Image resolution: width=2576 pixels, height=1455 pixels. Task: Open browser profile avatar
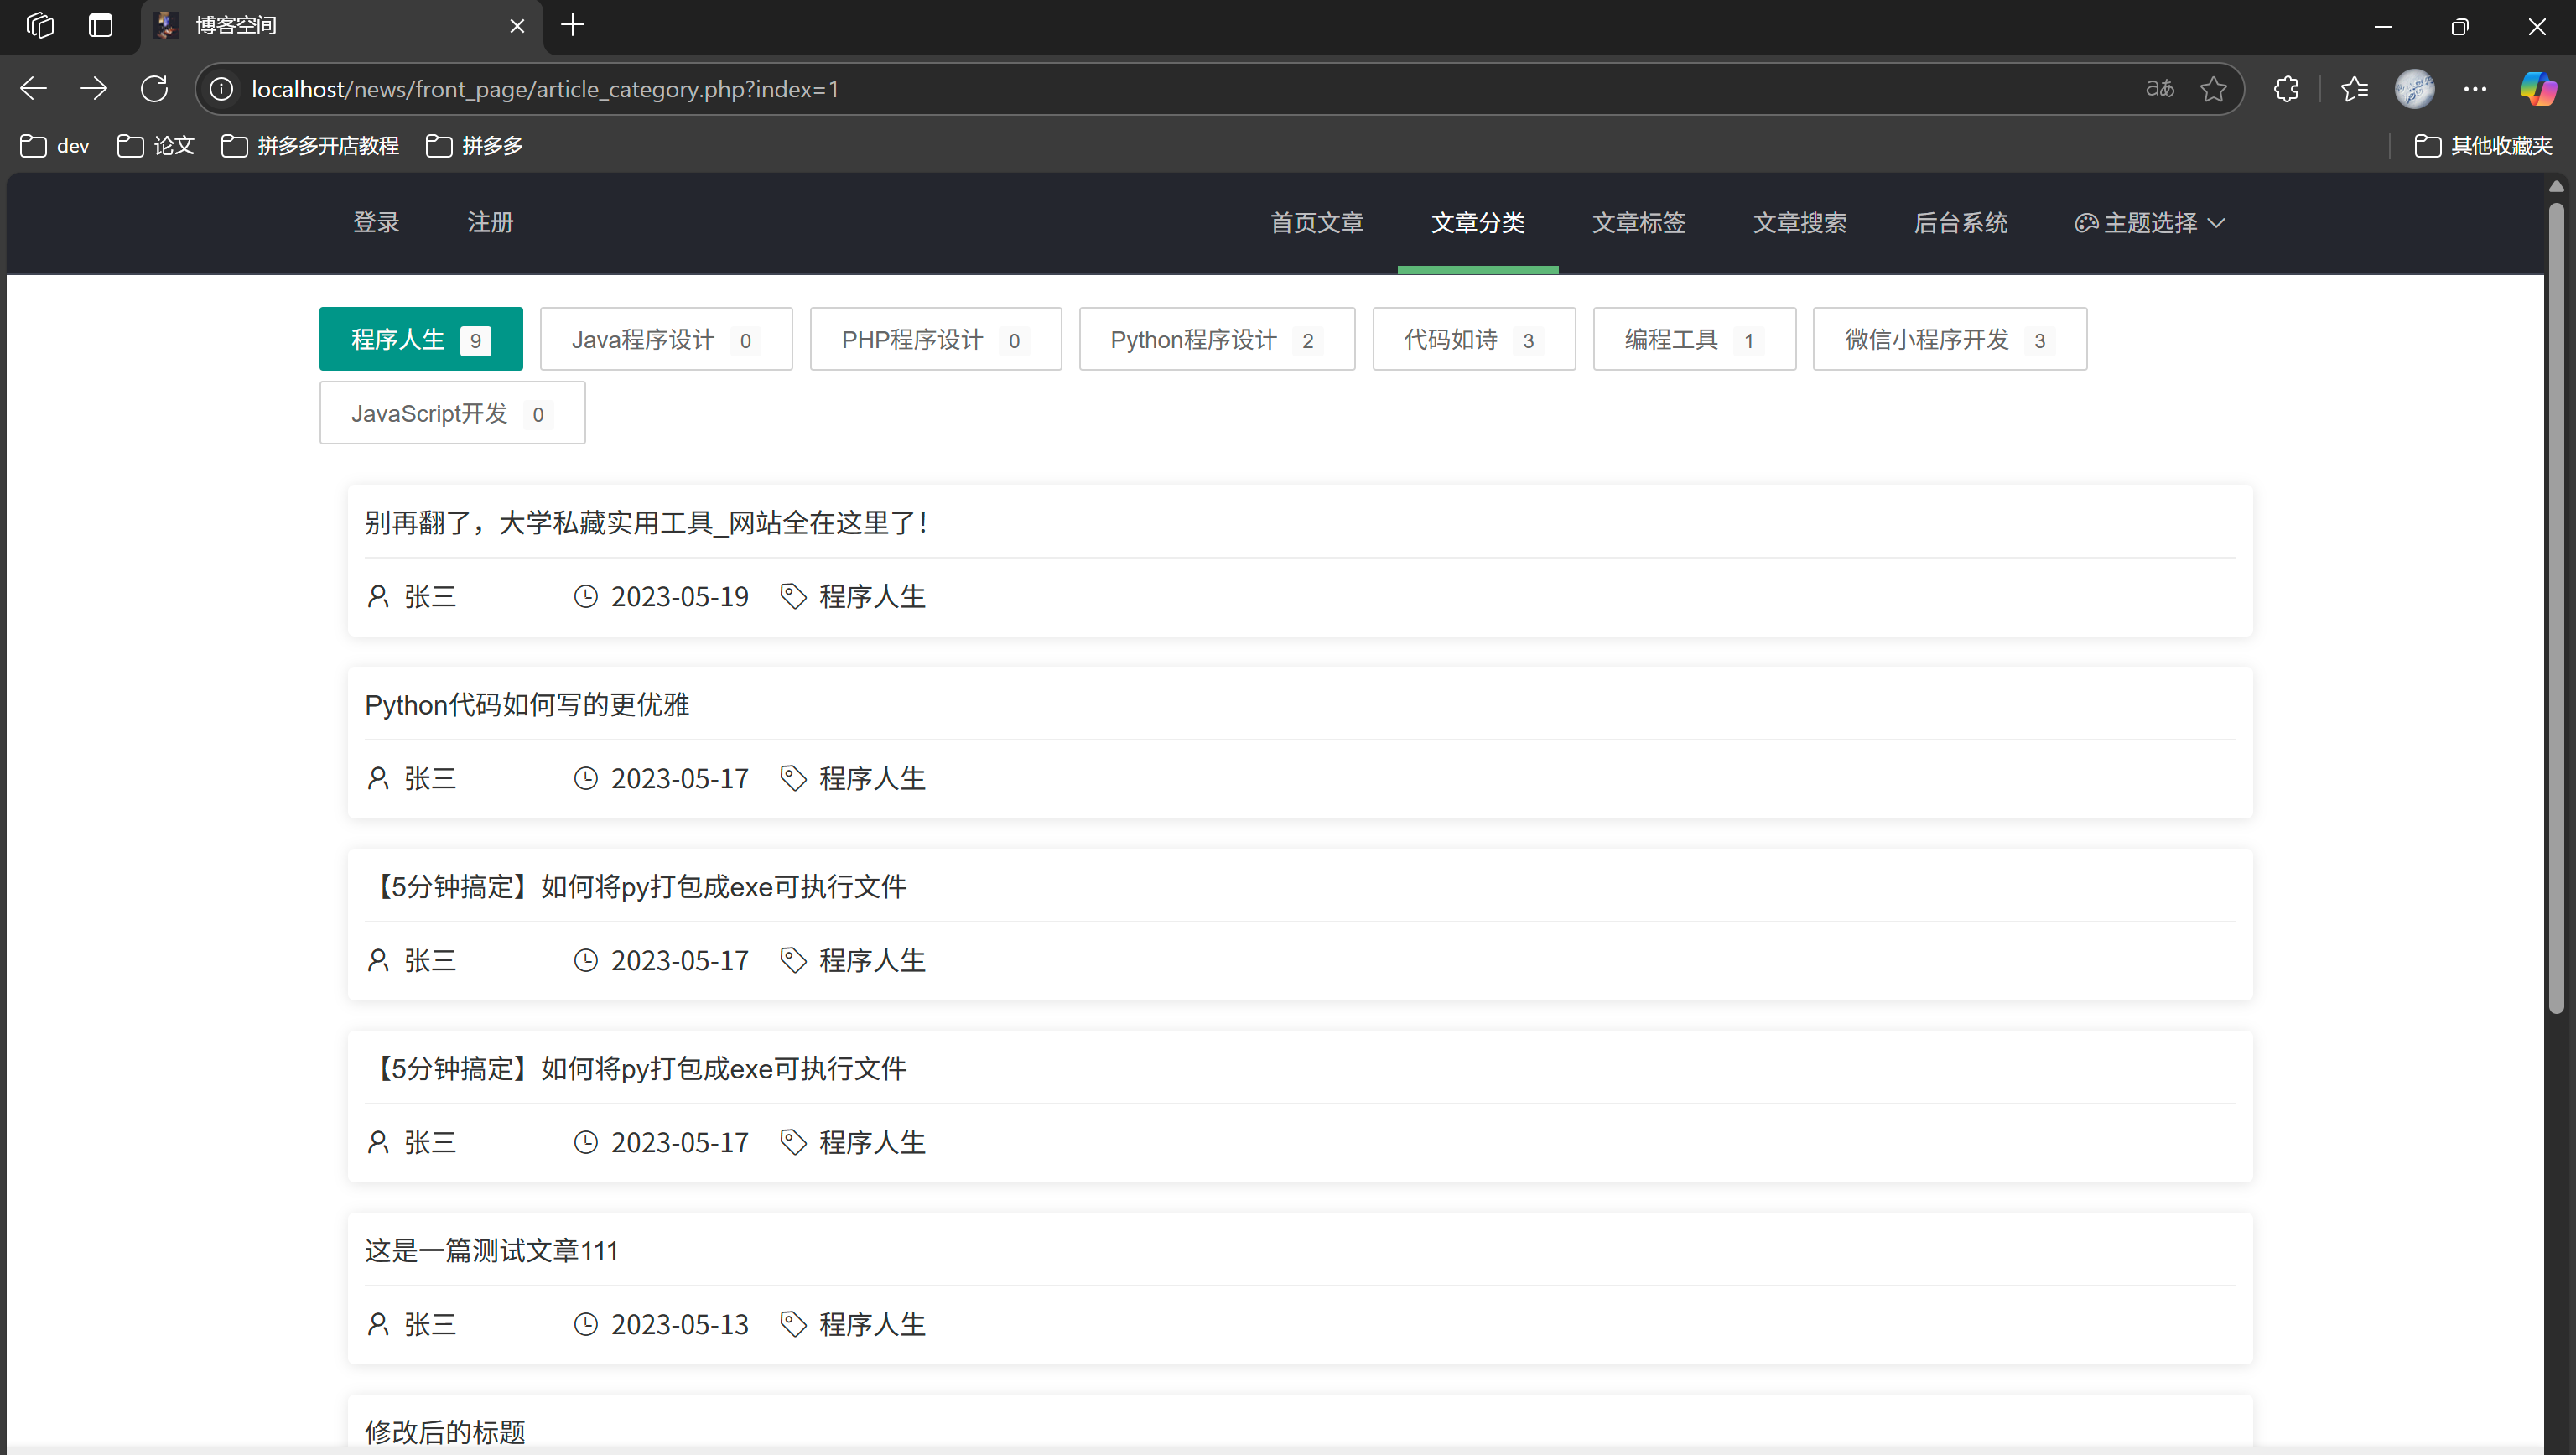[2414, 89]
